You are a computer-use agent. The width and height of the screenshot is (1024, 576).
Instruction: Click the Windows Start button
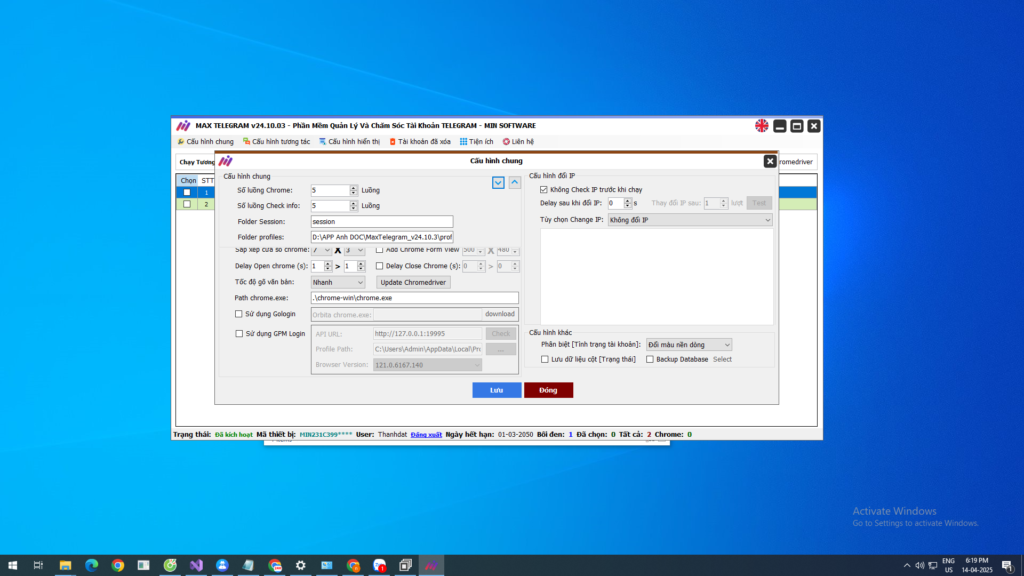[12, 565]
